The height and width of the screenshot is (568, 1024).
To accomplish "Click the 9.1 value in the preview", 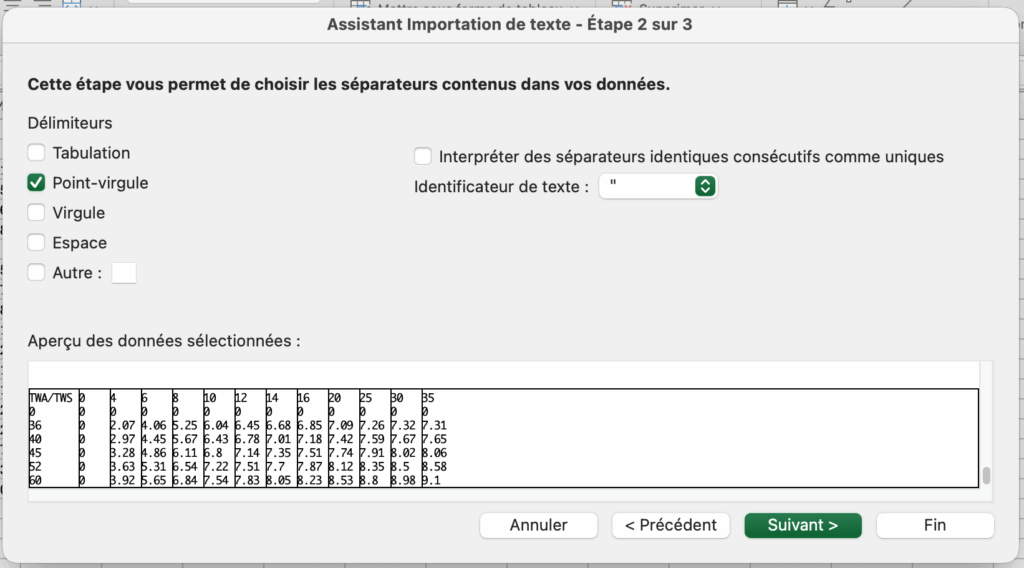I will pos(432,481).
